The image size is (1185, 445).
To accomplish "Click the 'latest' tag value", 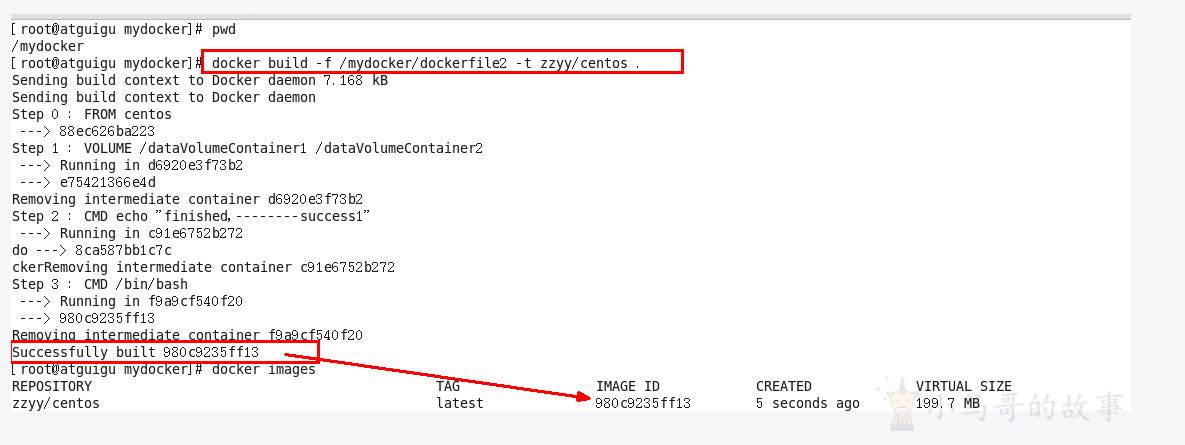I will click(x=459, y=403).
